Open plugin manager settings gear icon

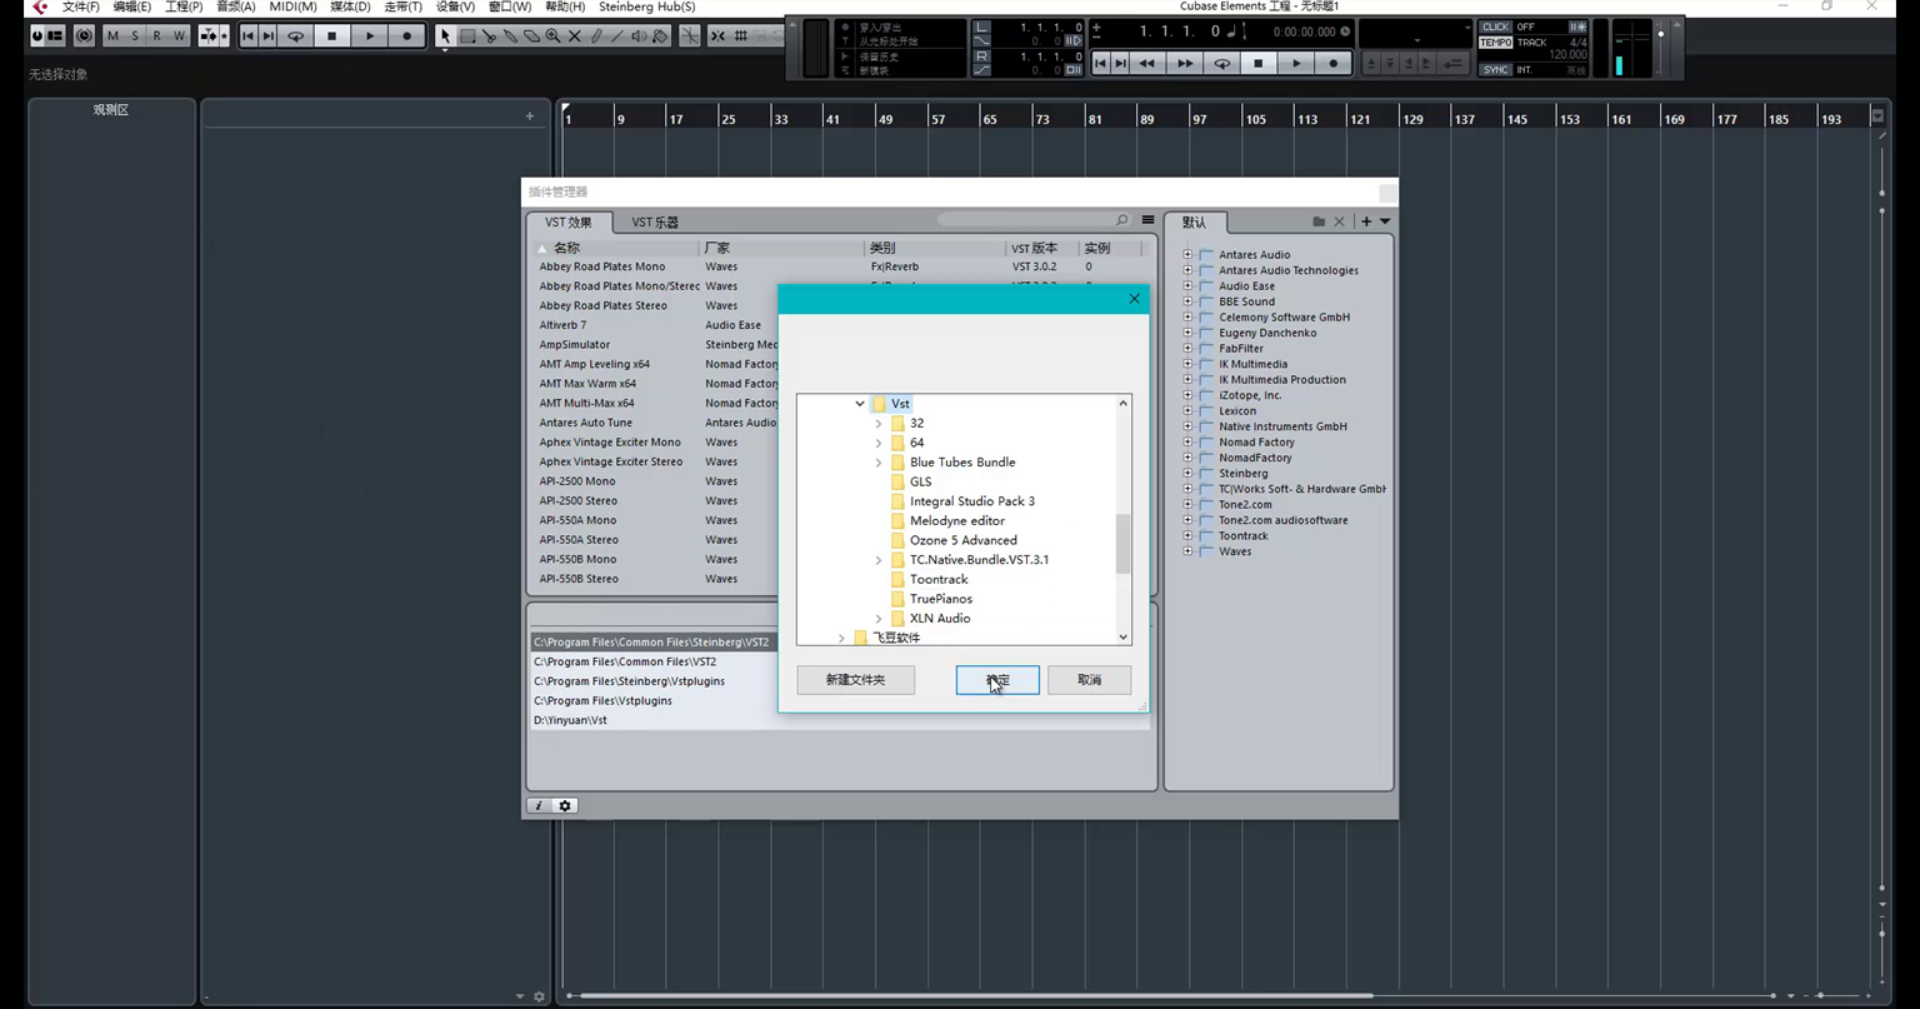coord(565,806)
